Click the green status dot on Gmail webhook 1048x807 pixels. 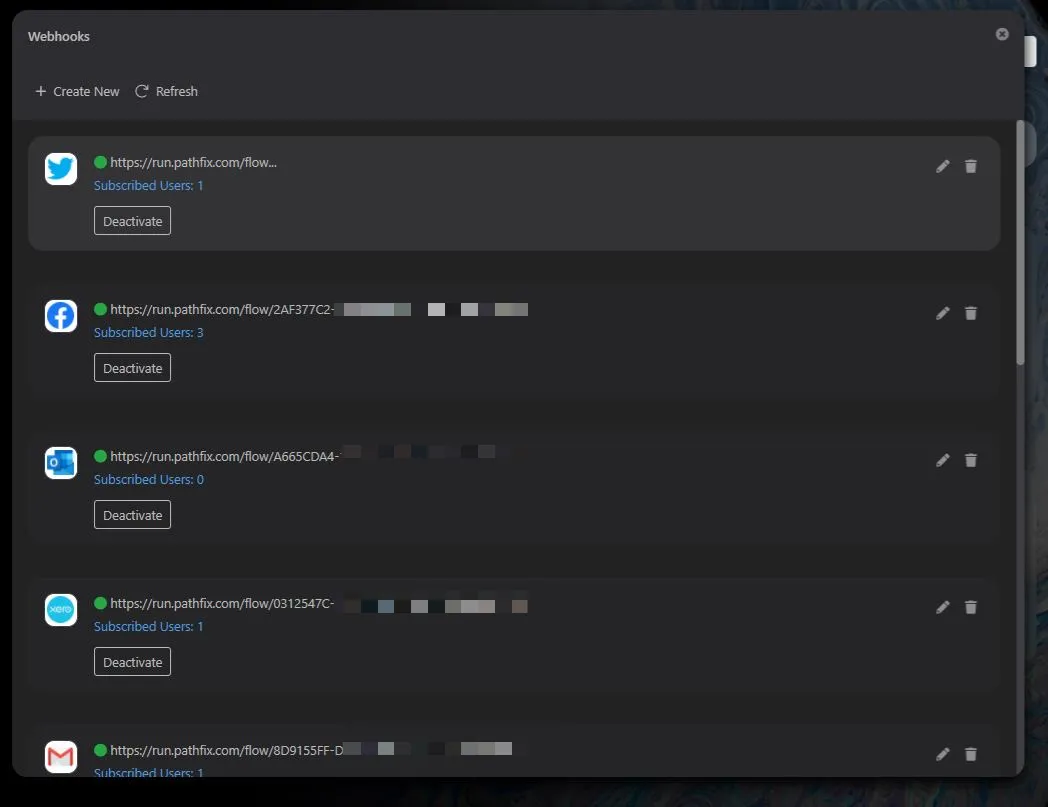pos(100,750)
